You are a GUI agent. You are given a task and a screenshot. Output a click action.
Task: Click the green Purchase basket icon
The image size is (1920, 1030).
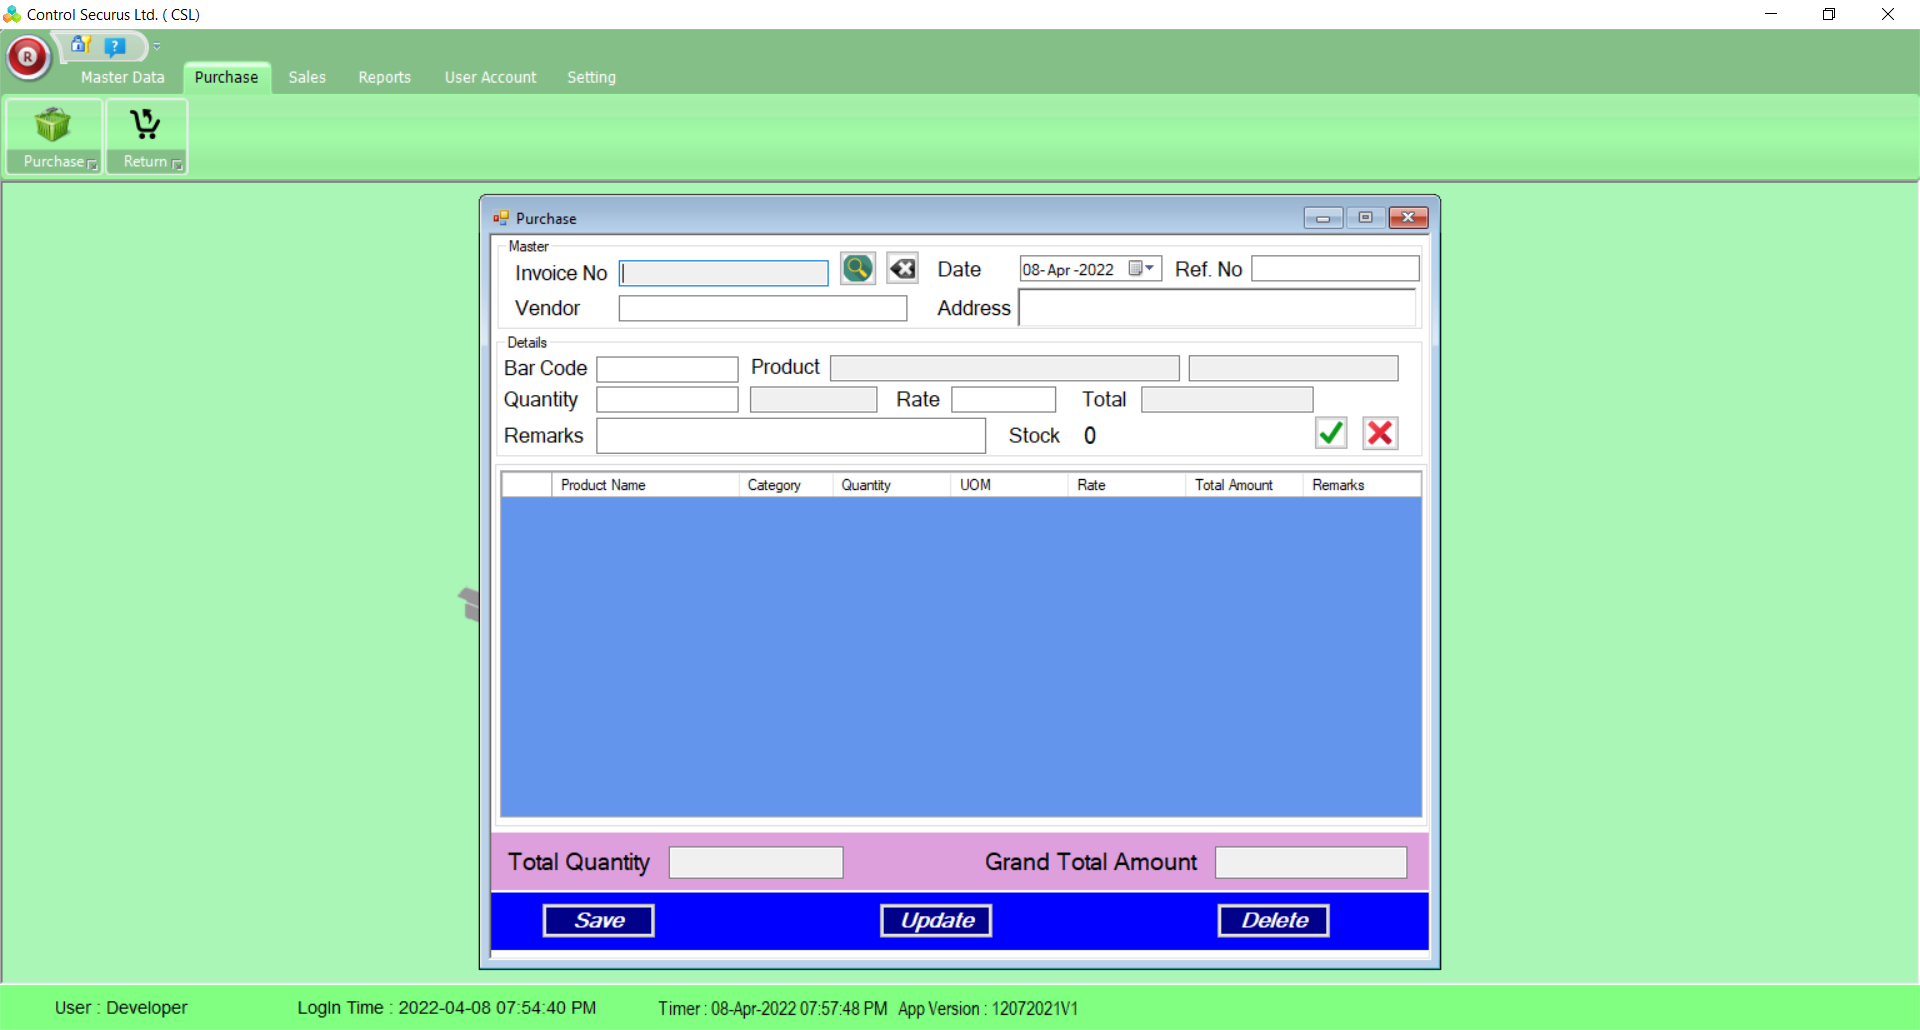pos(53,126)
